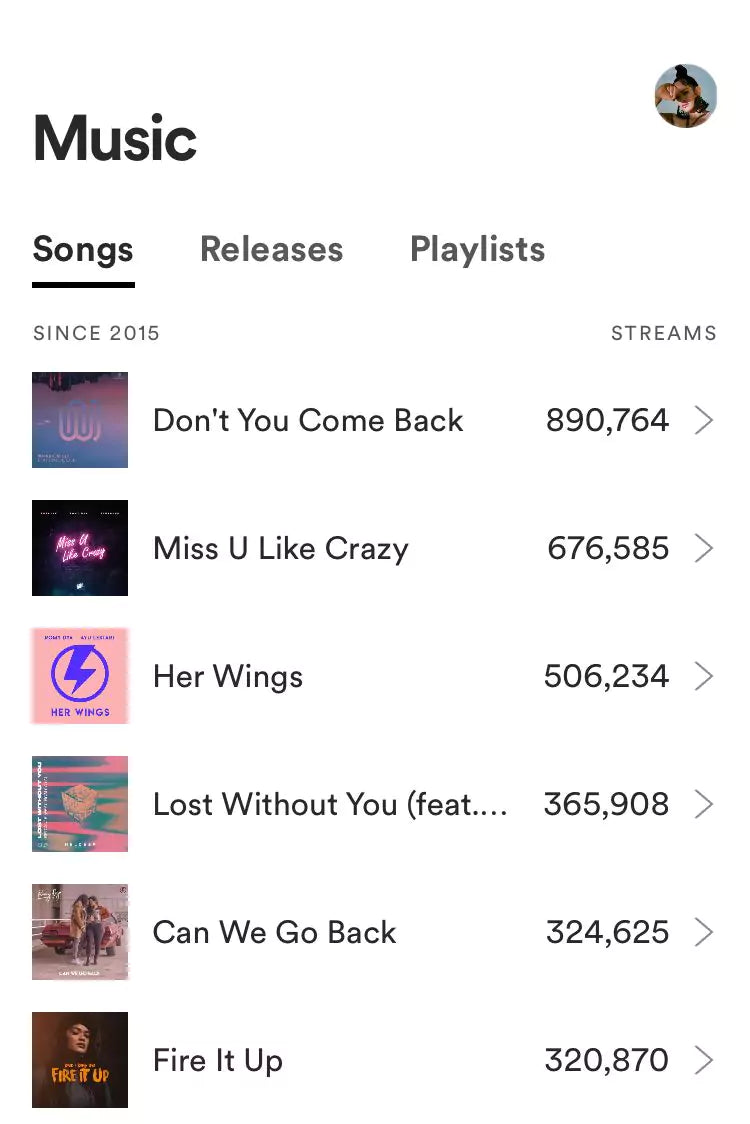The width and height of the screenshot is (750, 1124).
Task: Tap the Fire It Up cover image
Action: tap(80, 1060)
